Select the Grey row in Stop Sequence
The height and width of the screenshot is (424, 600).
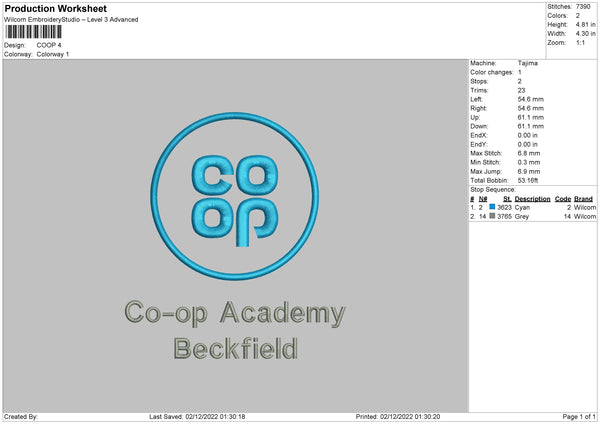pos(533,217)
